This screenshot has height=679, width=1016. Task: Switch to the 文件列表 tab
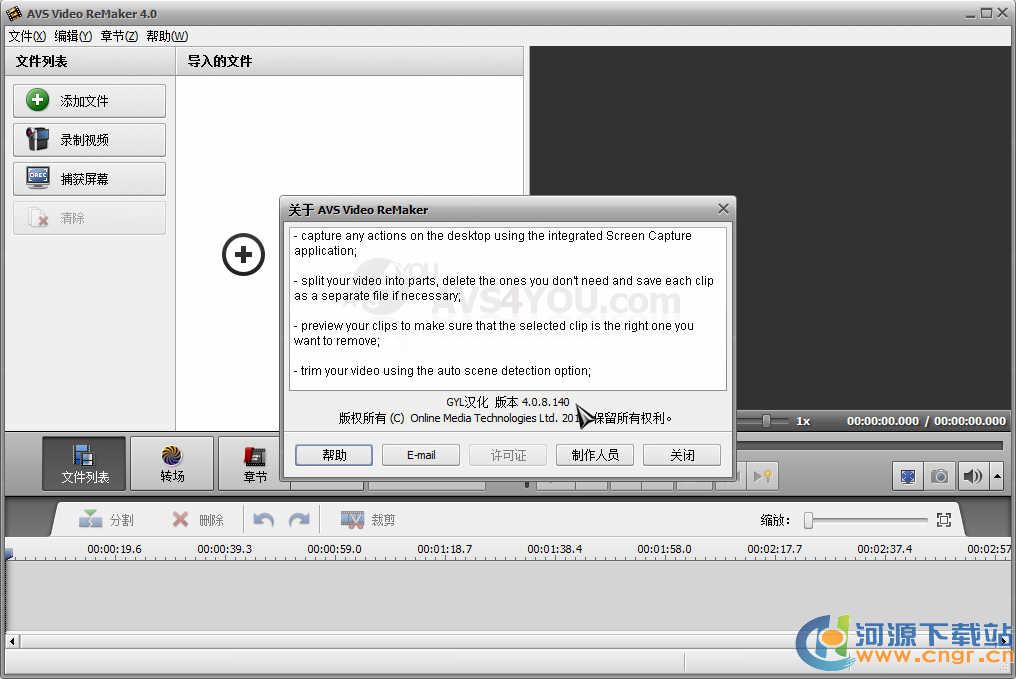click(85, 463)
